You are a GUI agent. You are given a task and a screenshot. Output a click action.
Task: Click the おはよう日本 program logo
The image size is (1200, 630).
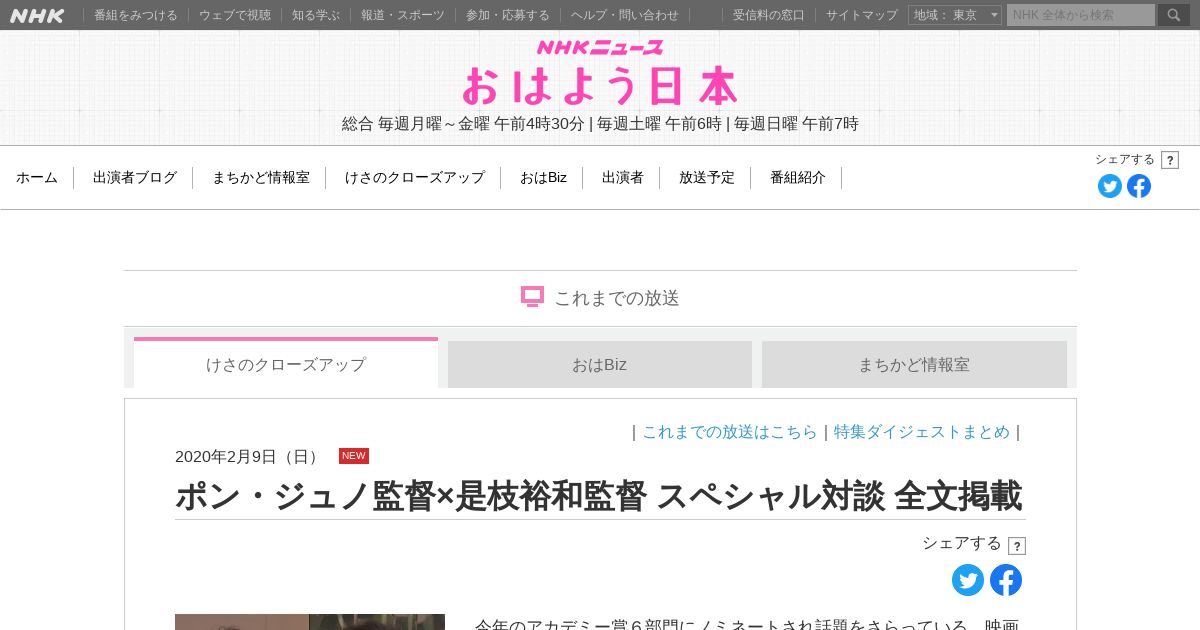coord(600,86)
